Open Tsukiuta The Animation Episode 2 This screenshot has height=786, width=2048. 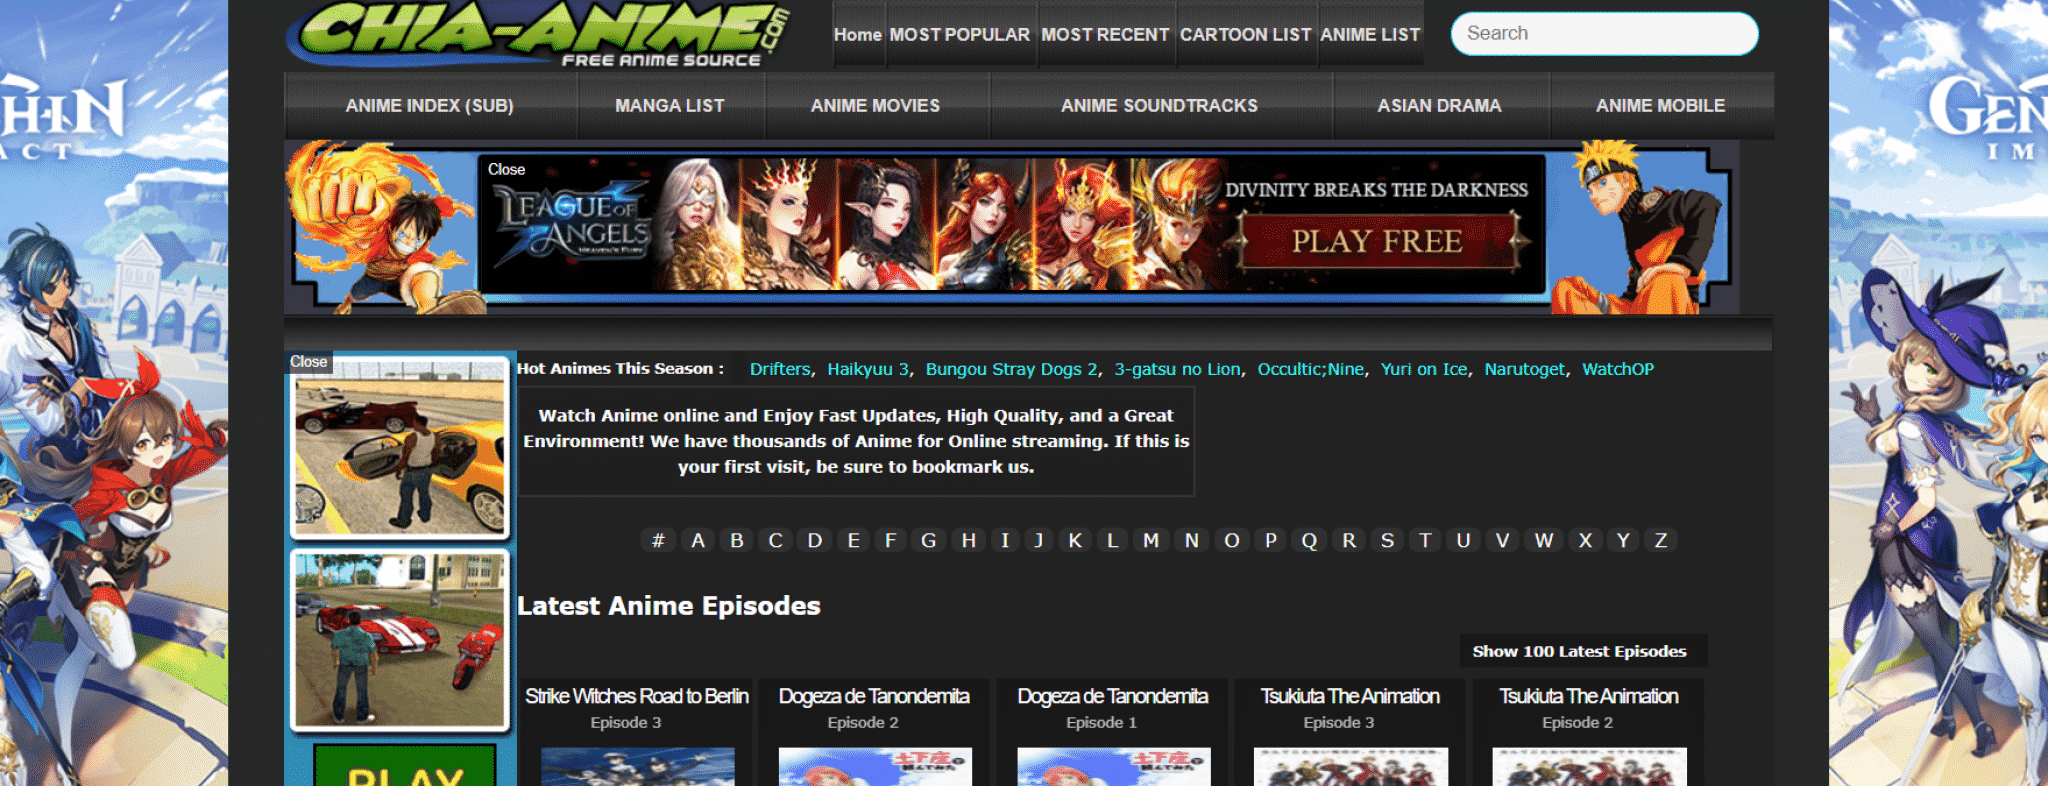coord(1588,696)
